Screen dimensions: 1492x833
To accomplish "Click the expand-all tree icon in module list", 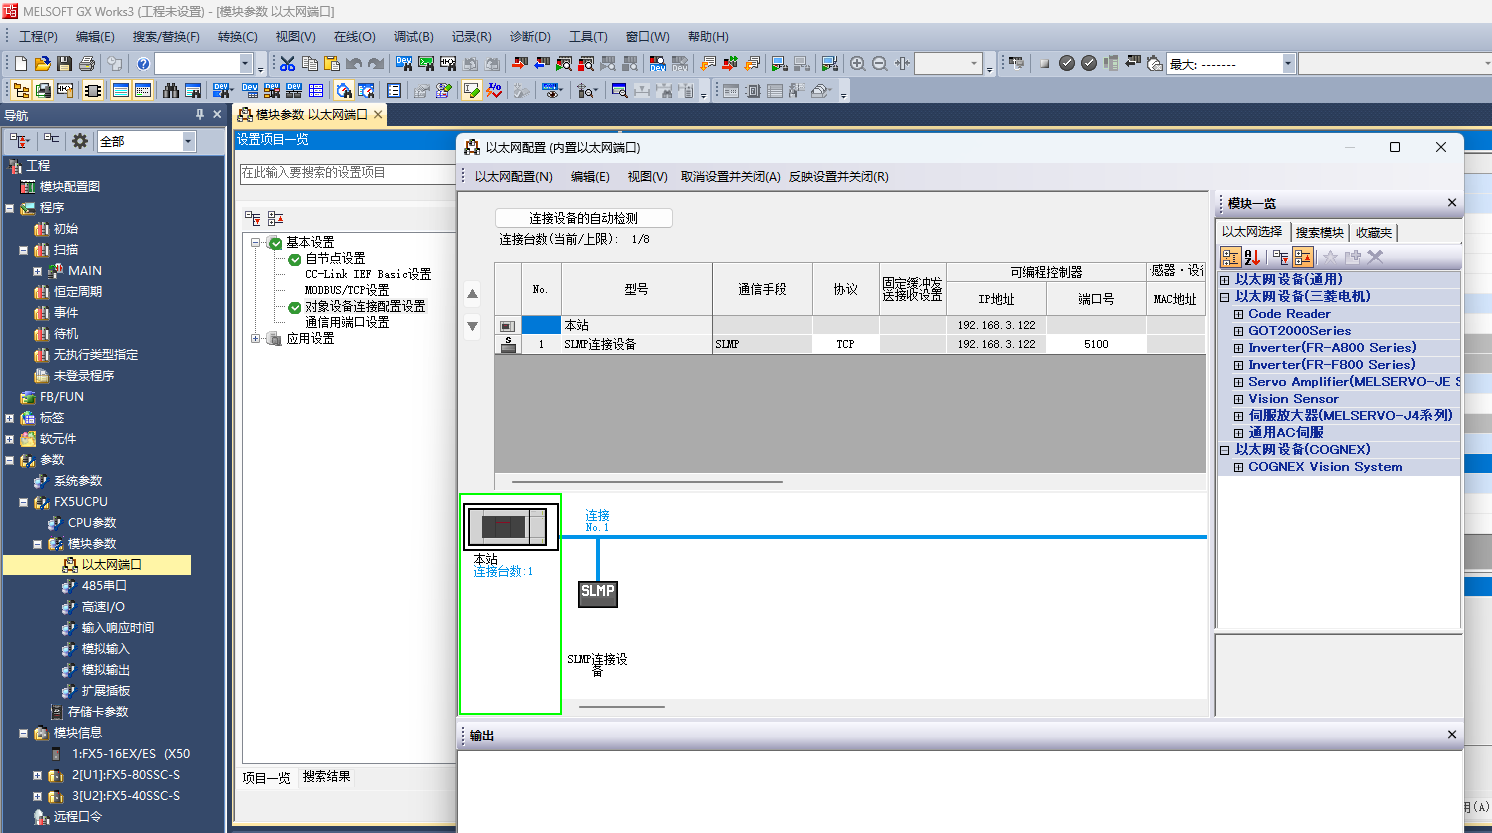I will point(1281,257).
